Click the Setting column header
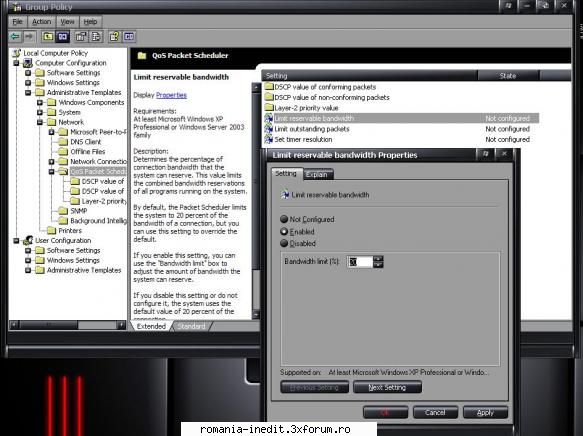583x436 pixels. pyautogui.click(x=370, y=75)
